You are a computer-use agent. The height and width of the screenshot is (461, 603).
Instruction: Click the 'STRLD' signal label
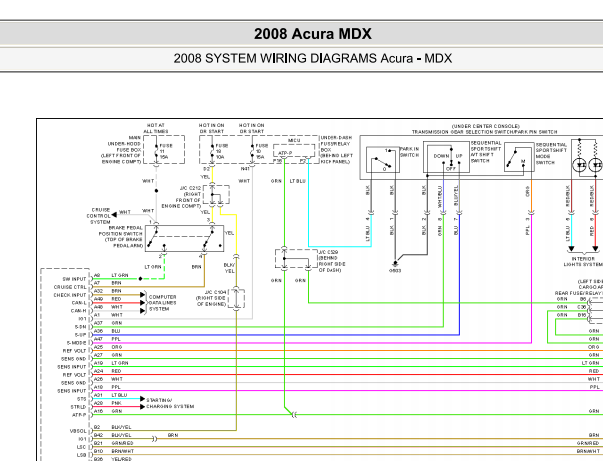click(78, 407)
